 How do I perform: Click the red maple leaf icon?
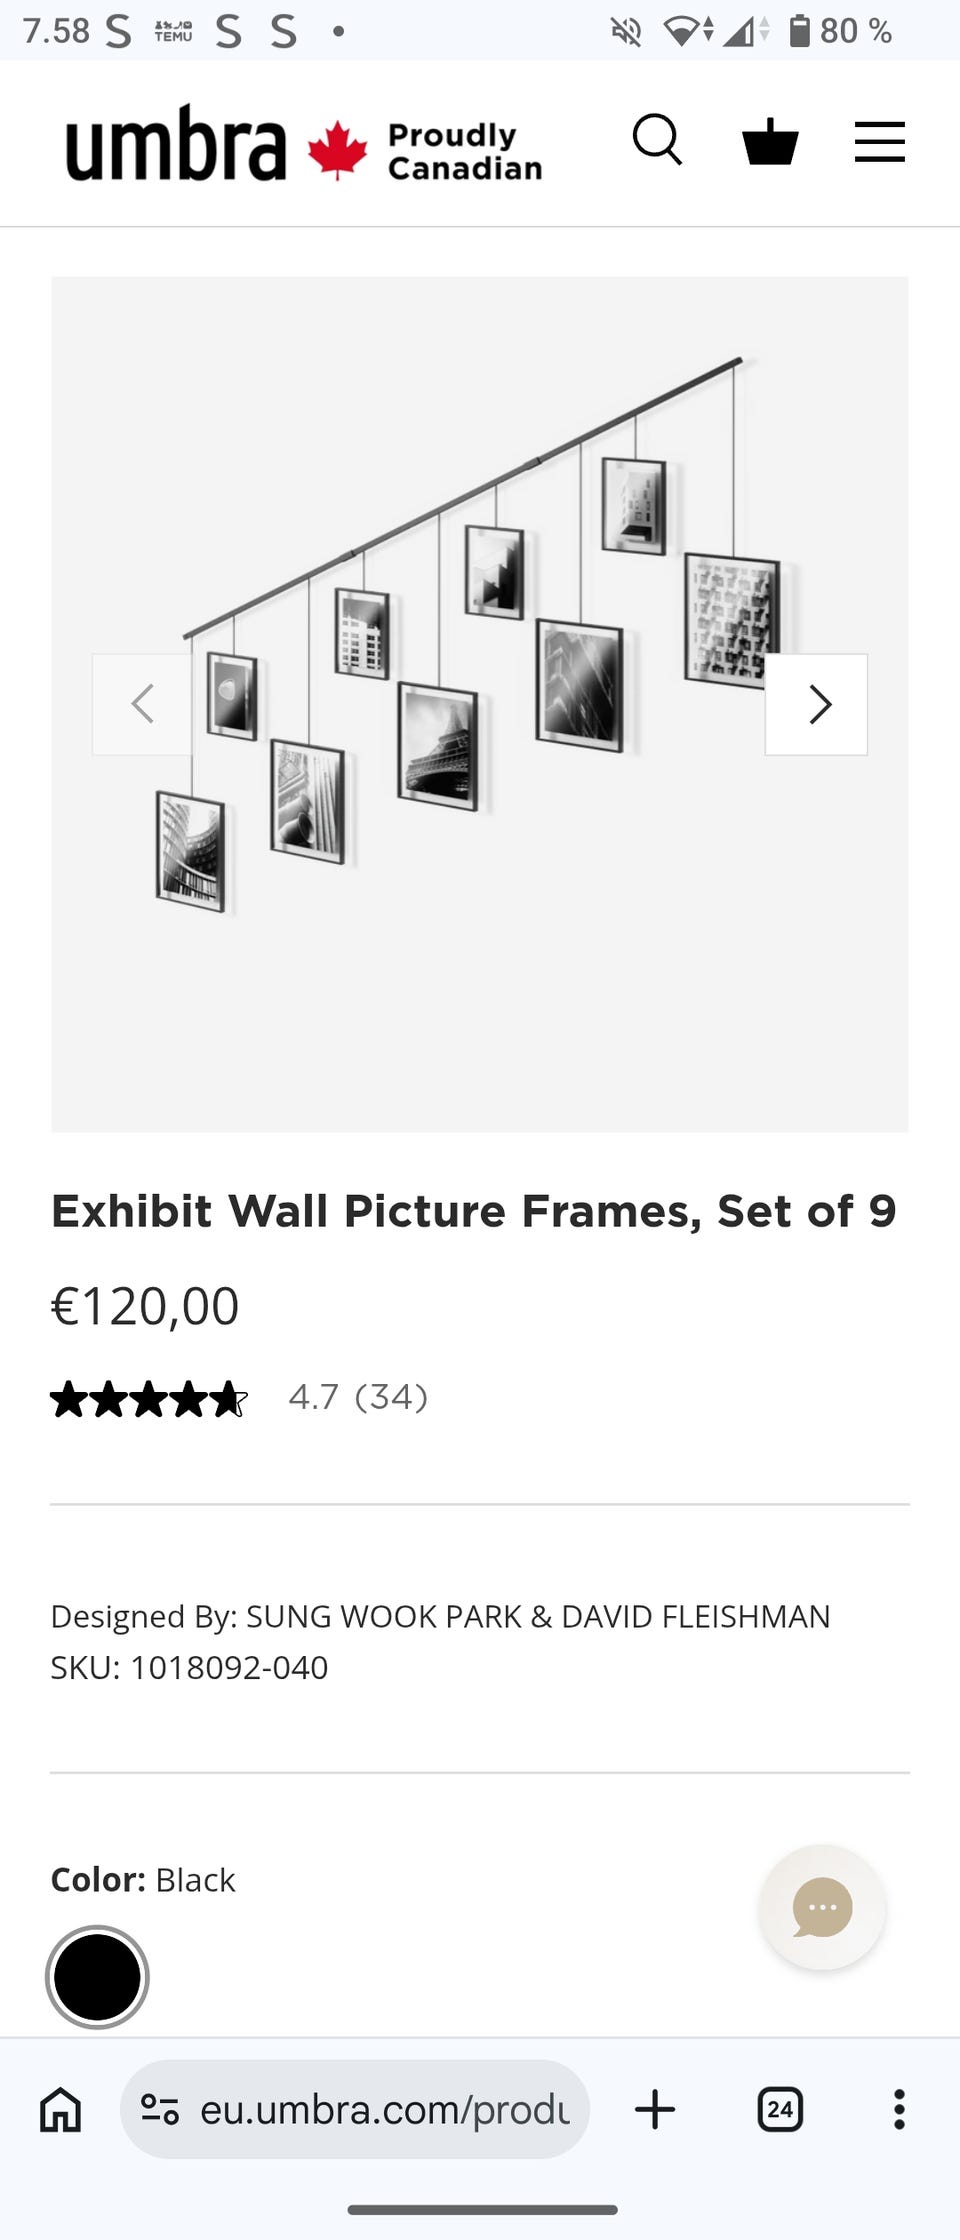338,149
